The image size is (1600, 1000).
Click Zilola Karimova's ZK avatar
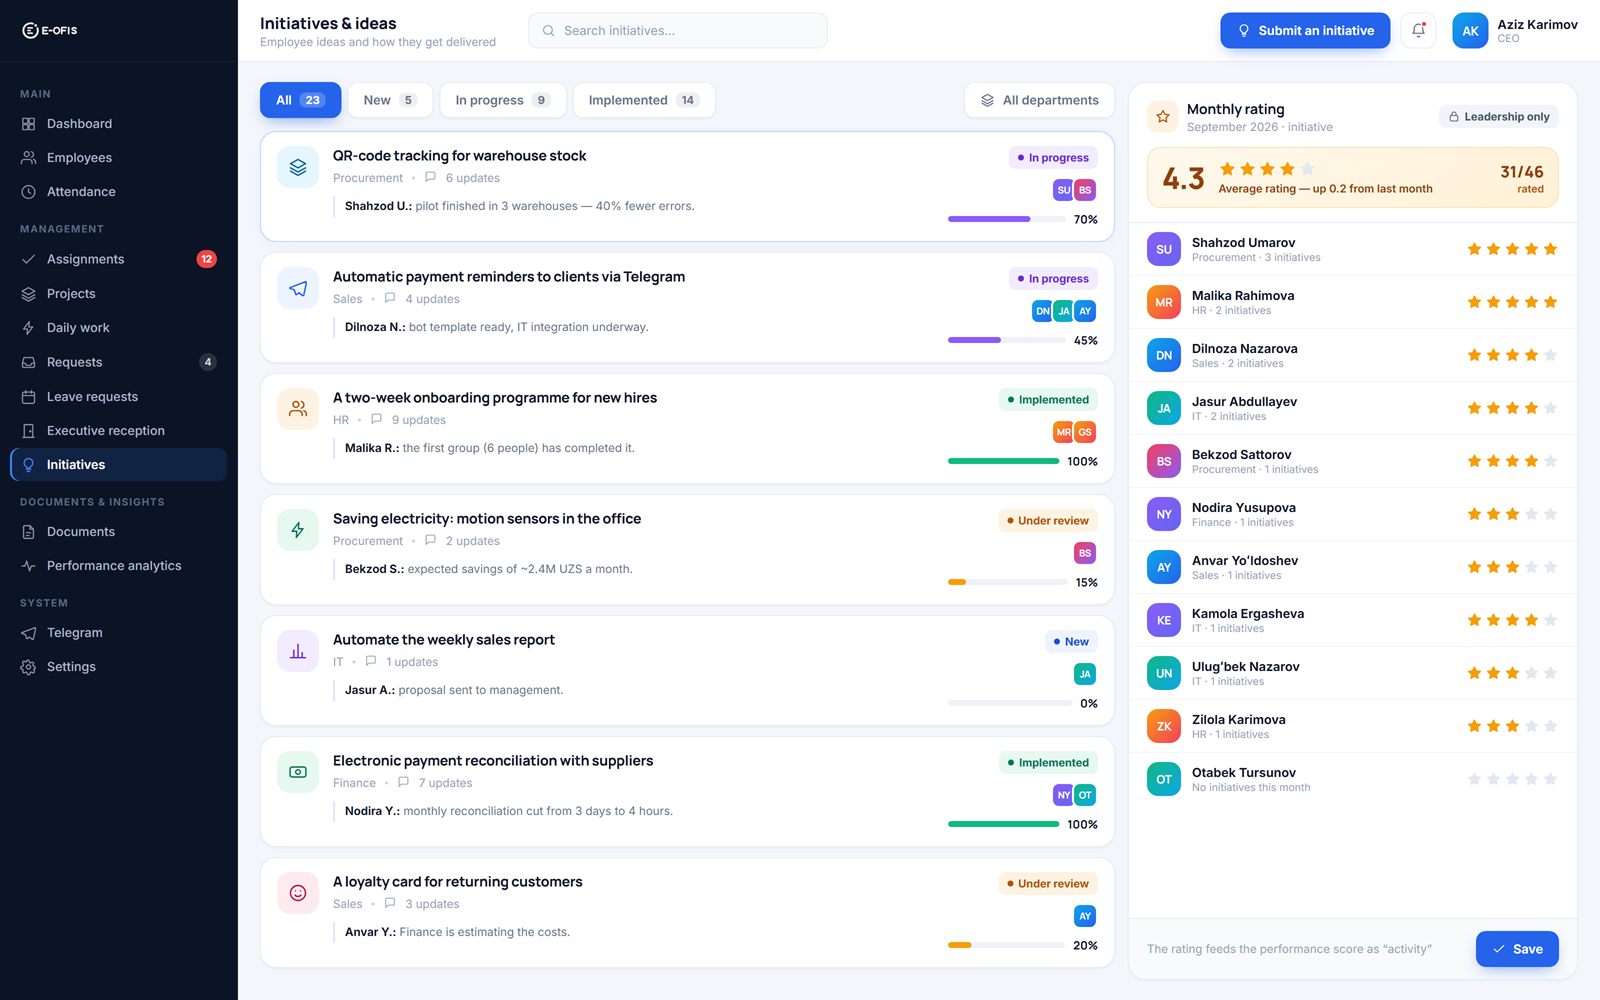[x=1164, y=726]
